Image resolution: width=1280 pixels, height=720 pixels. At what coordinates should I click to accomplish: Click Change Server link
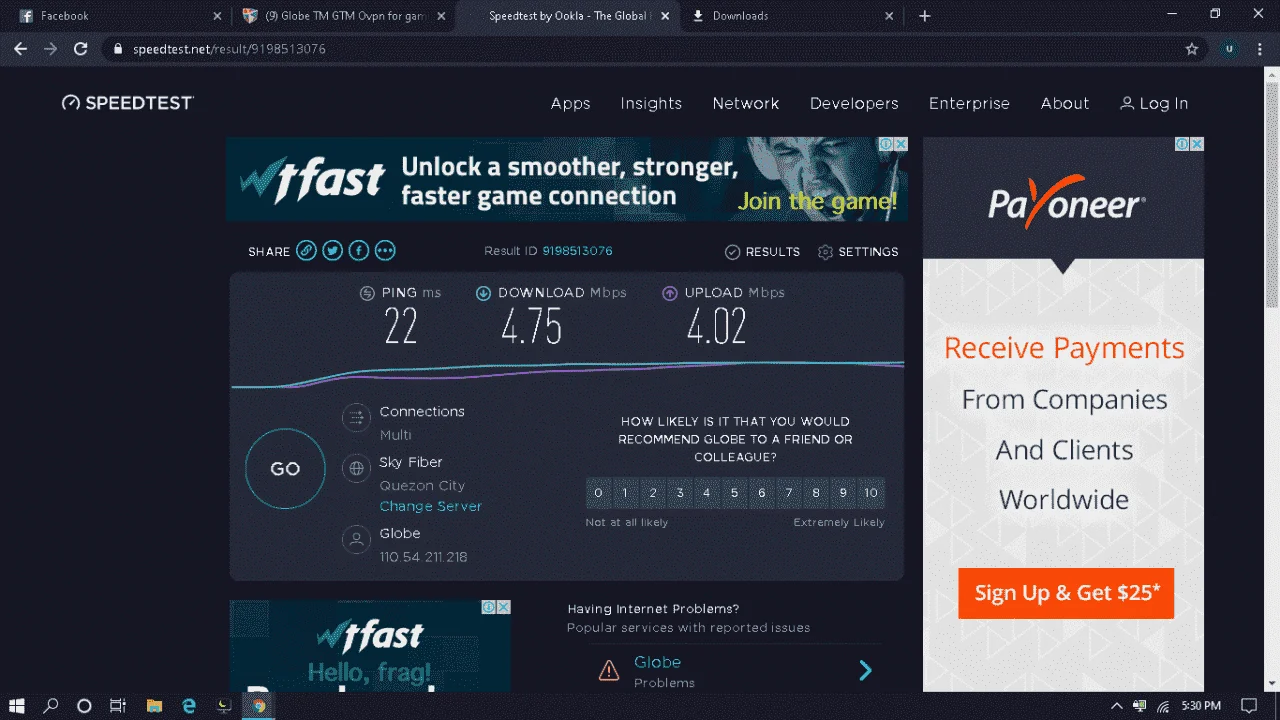pos(430,506)
